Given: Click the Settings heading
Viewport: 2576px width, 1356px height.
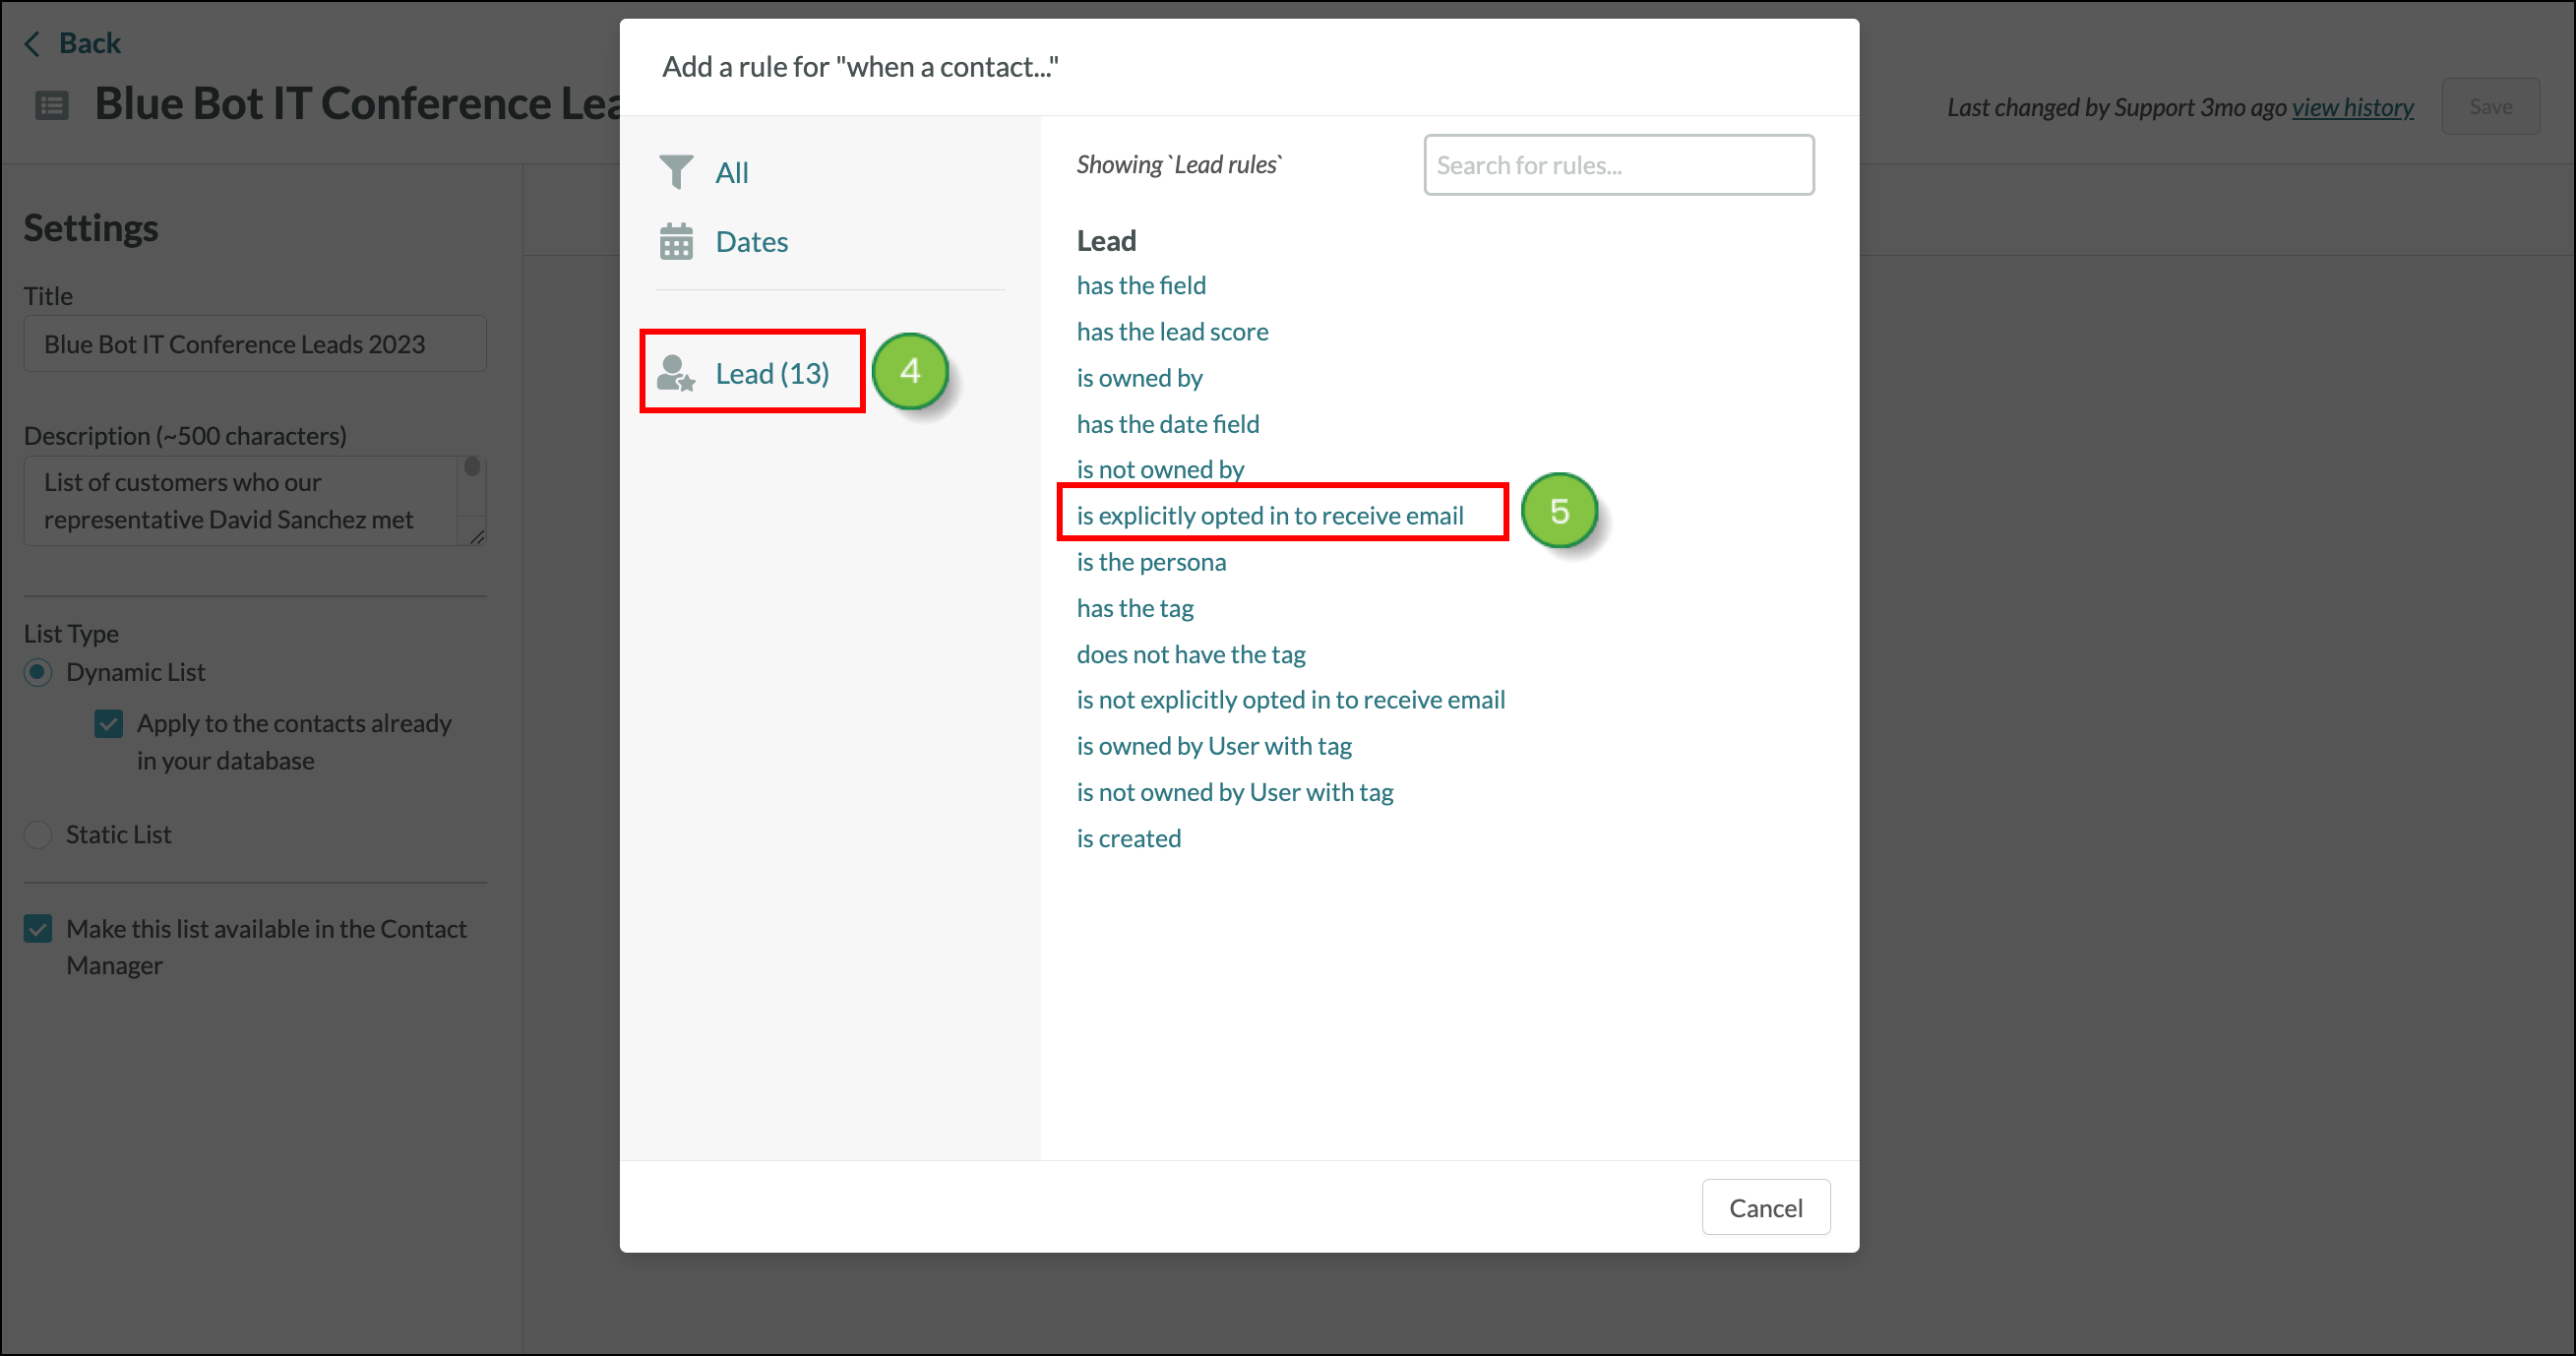Looking at the screenshot, I should point(91,228).
